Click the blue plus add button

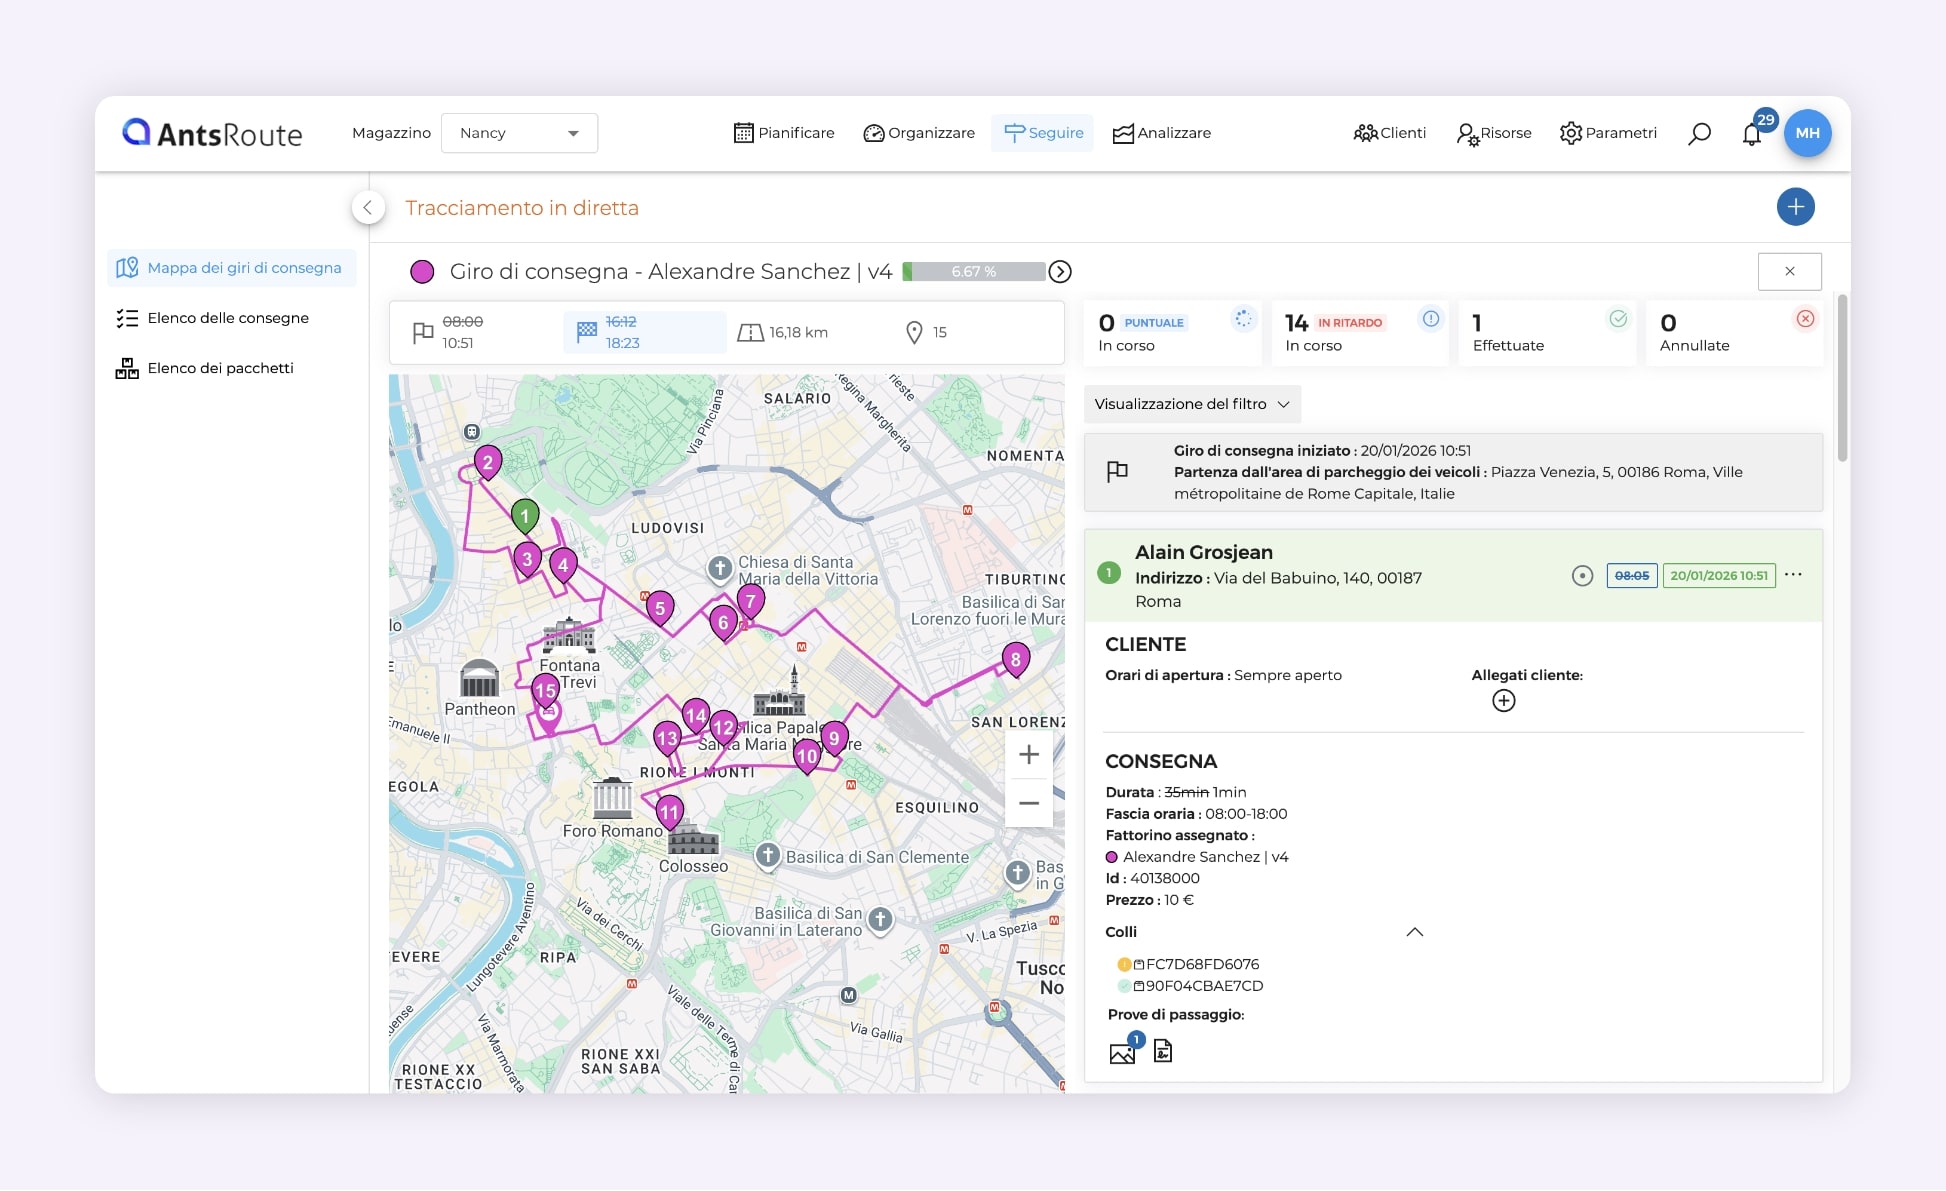coord(1795,207)
